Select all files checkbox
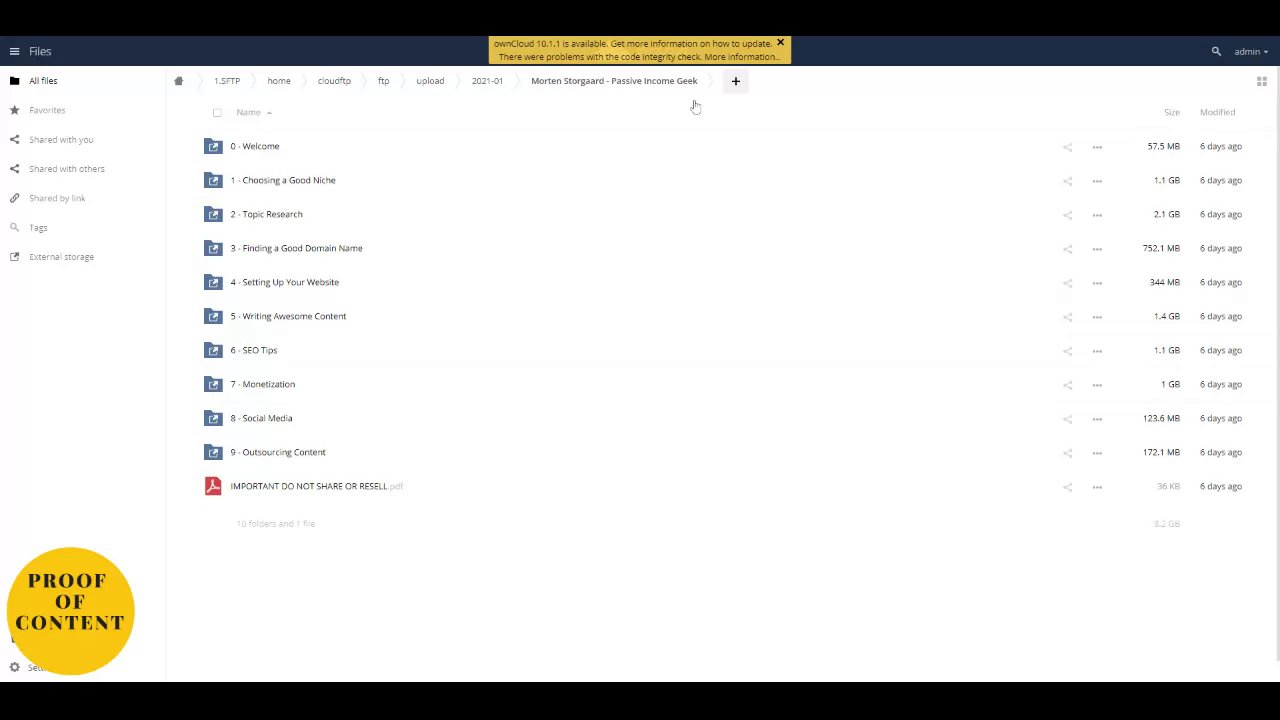1280x720 pixels. (217, 113)
